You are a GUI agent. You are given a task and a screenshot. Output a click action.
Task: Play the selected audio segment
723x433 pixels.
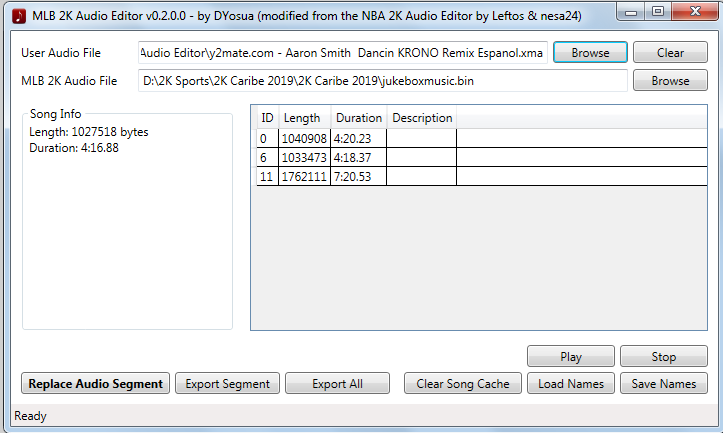pyautogui.click(x=571, y=356)
